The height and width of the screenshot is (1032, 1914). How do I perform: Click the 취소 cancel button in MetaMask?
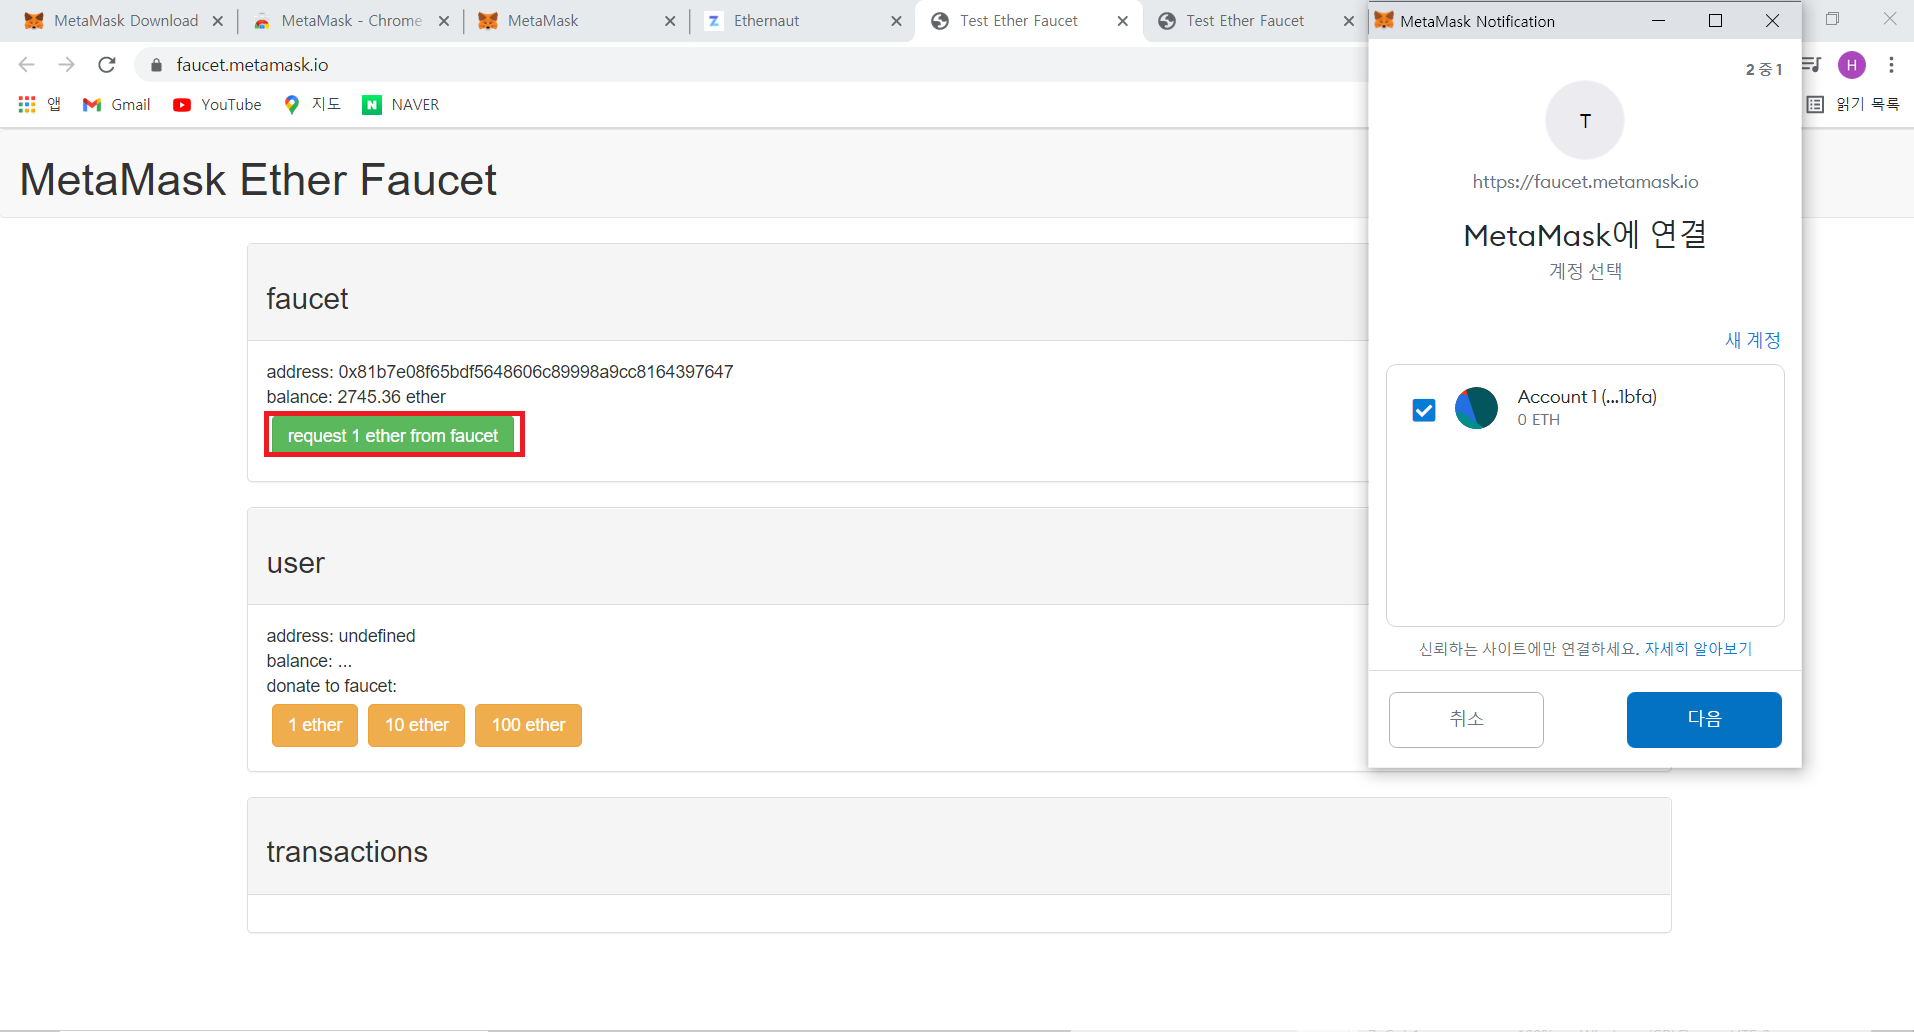[1466, 719]
